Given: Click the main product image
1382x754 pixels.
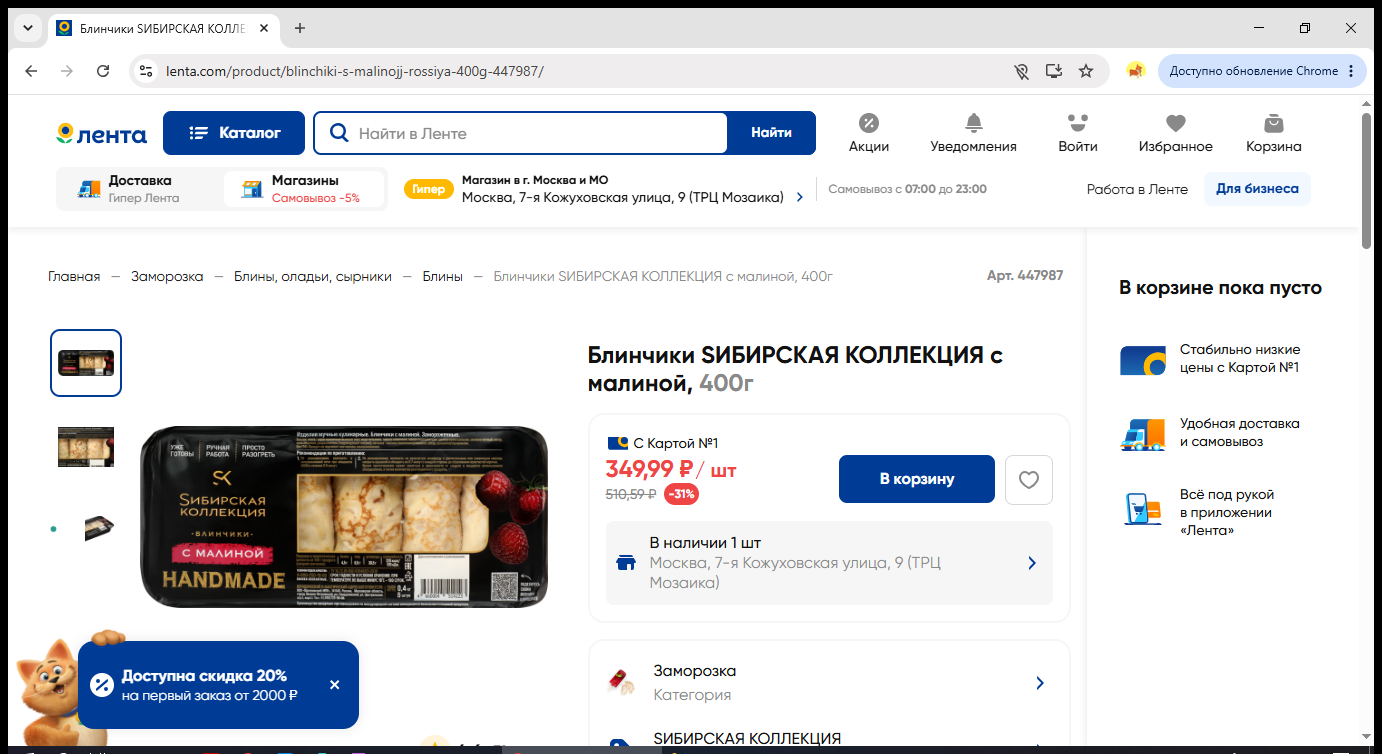Looking at the screenshot, I should point(344,517).
